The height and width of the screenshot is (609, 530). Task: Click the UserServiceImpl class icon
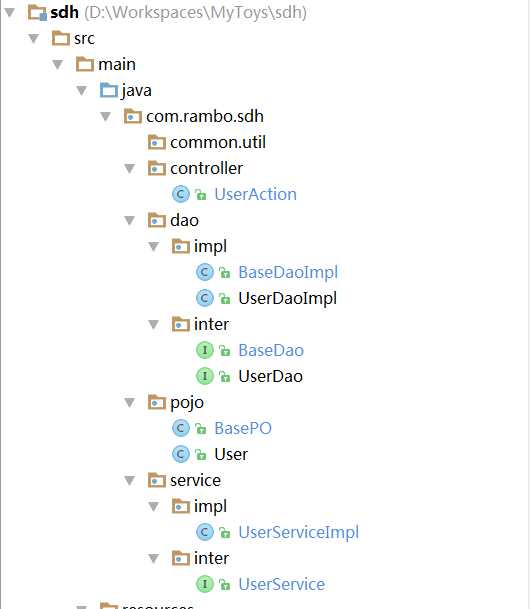pyautogui.click(x=205, y=532)
